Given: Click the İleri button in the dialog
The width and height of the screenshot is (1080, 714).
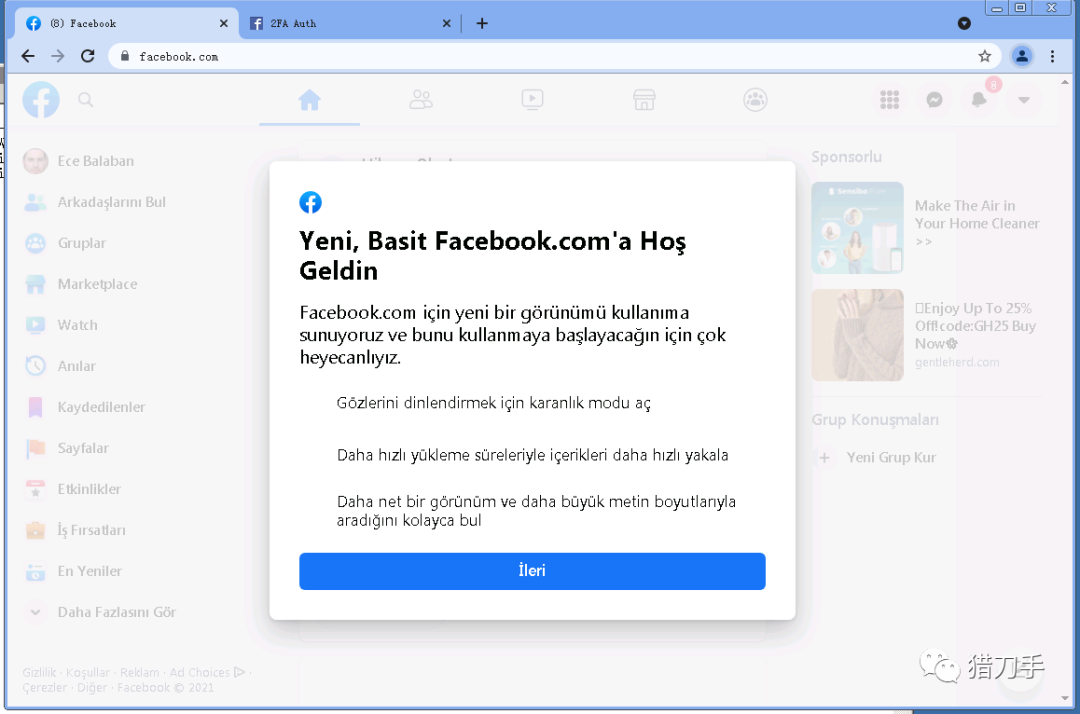Looking at the screenshot, I should [532, 571].
